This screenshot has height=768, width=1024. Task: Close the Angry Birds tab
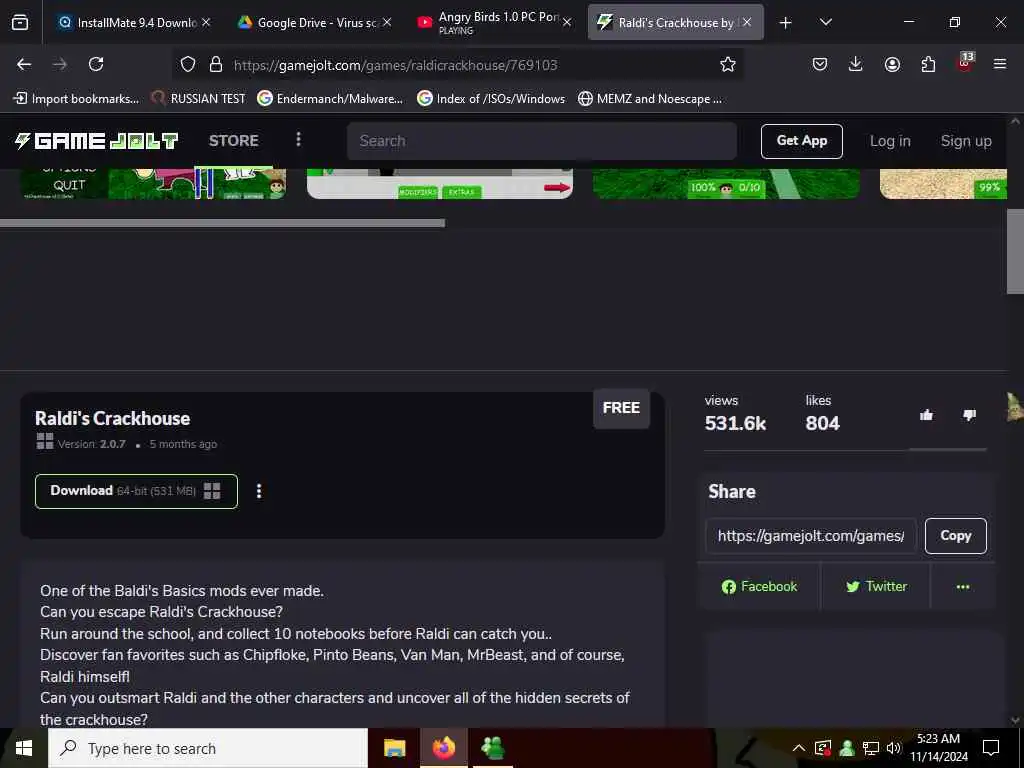pos(567,22)
